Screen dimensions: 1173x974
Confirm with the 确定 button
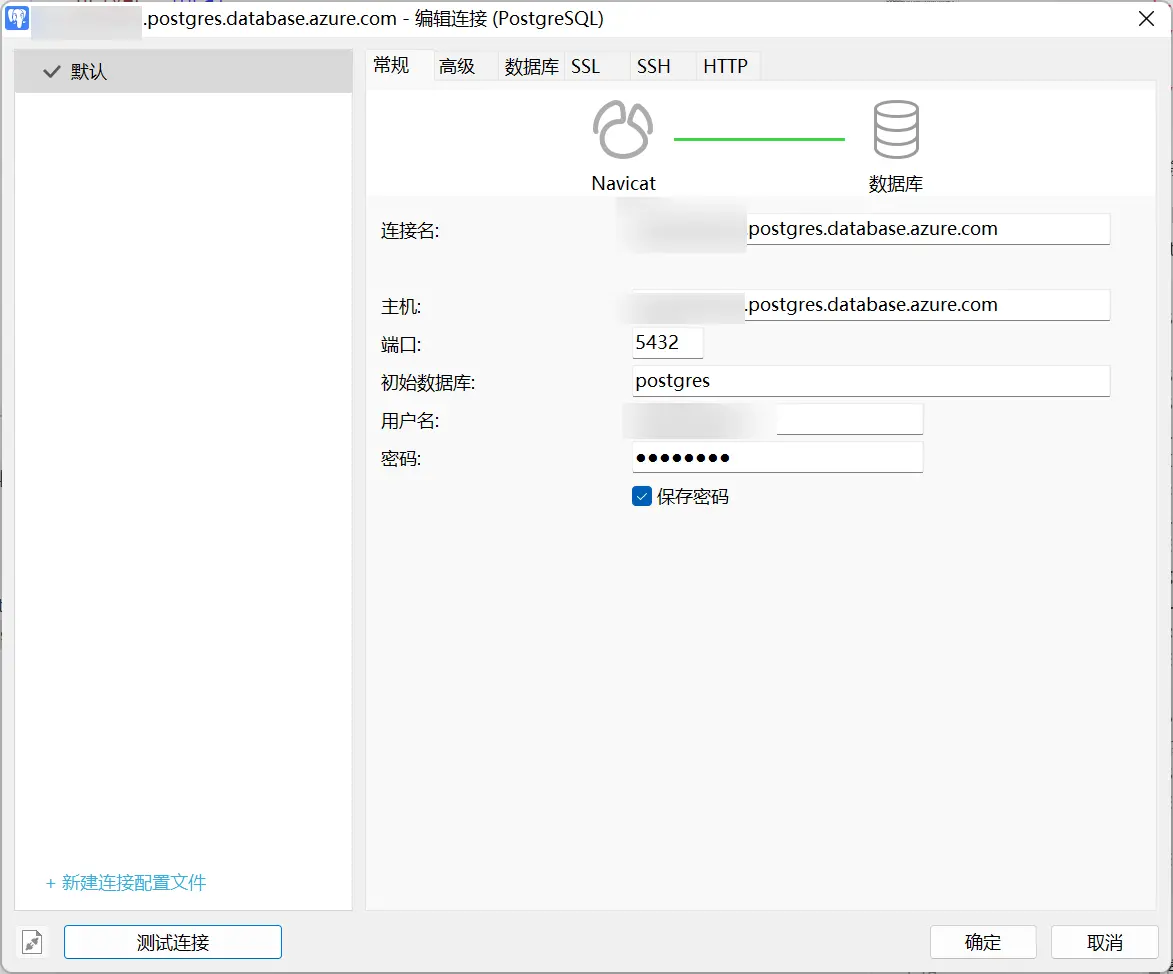(983, 942)
